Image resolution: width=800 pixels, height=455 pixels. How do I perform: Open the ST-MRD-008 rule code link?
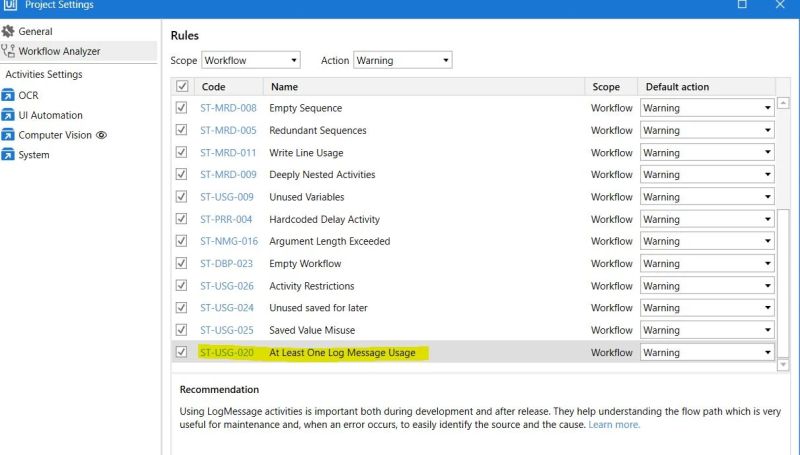[228, 108]
